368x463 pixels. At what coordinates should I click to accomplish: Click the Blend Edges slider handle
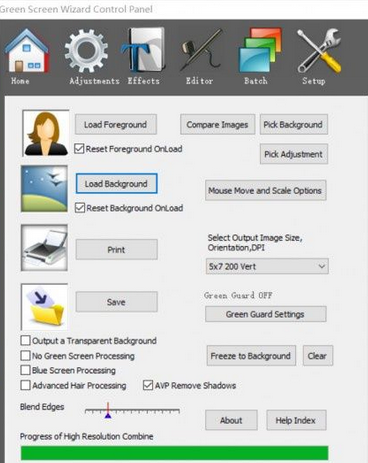(x=108, y=411)
